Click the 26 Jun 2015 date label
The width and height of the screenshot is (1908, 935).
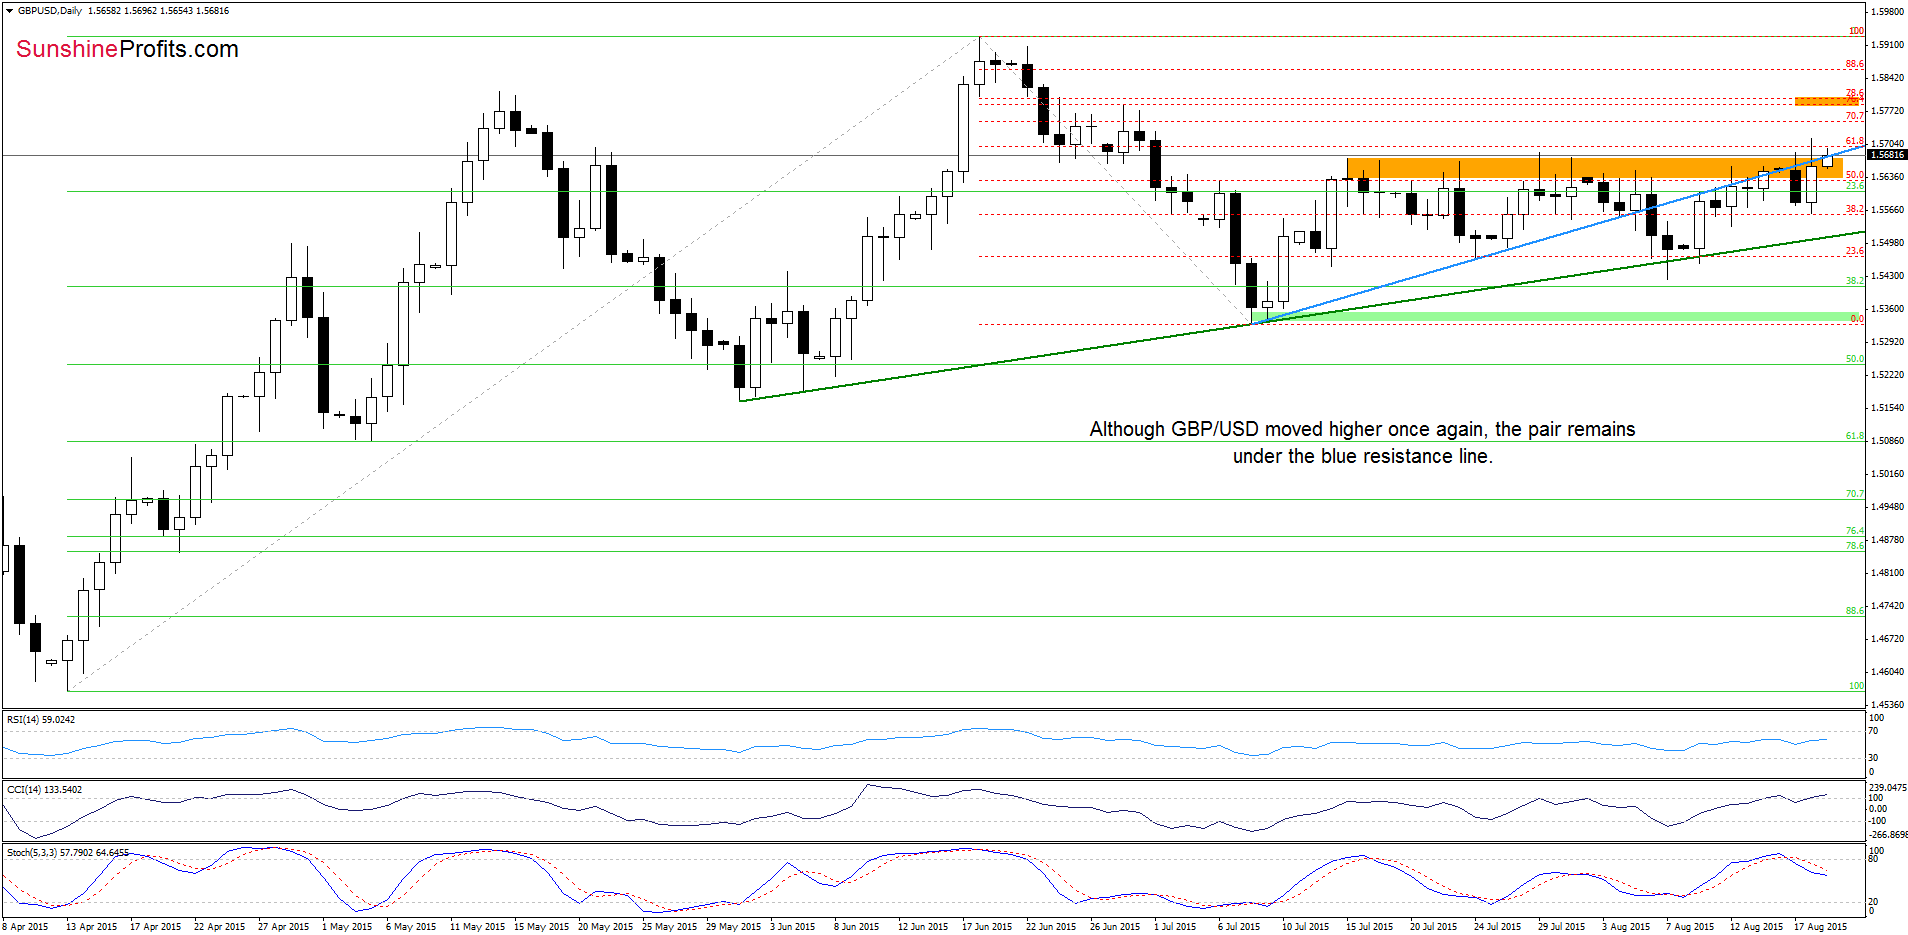[x=1115, y=927]
